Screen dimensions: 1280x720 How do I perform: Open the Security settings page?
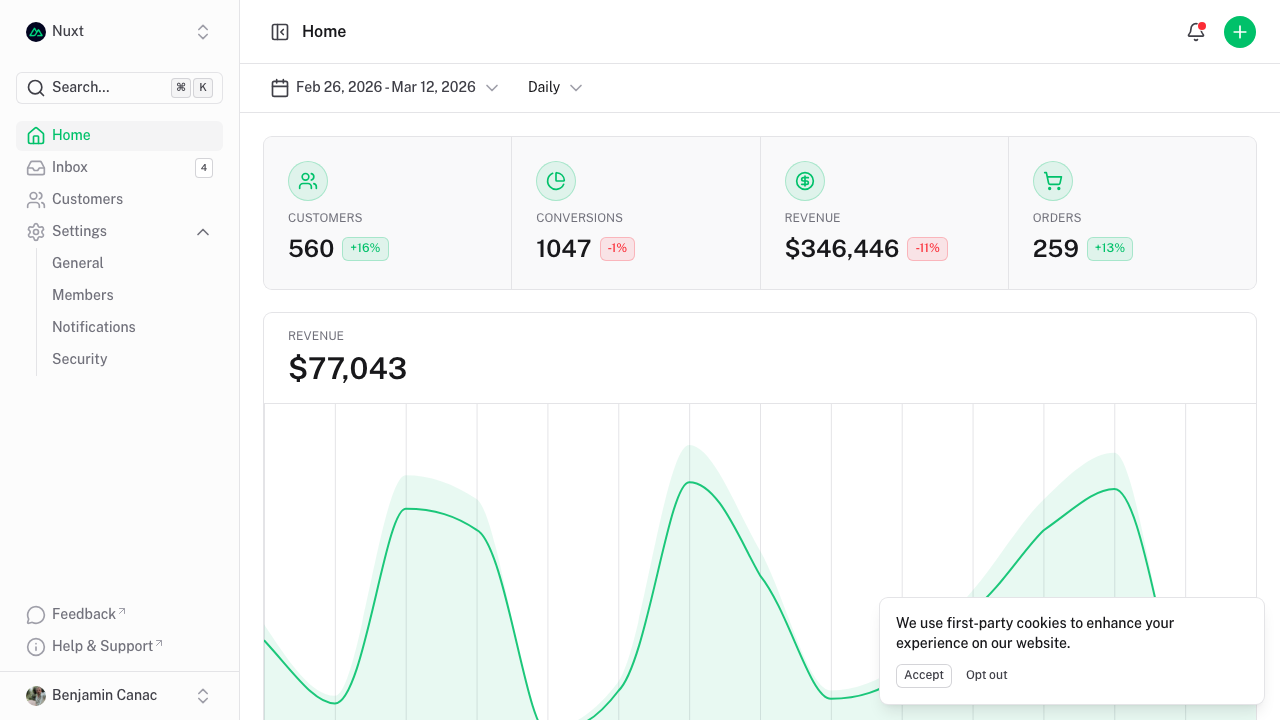79,359
